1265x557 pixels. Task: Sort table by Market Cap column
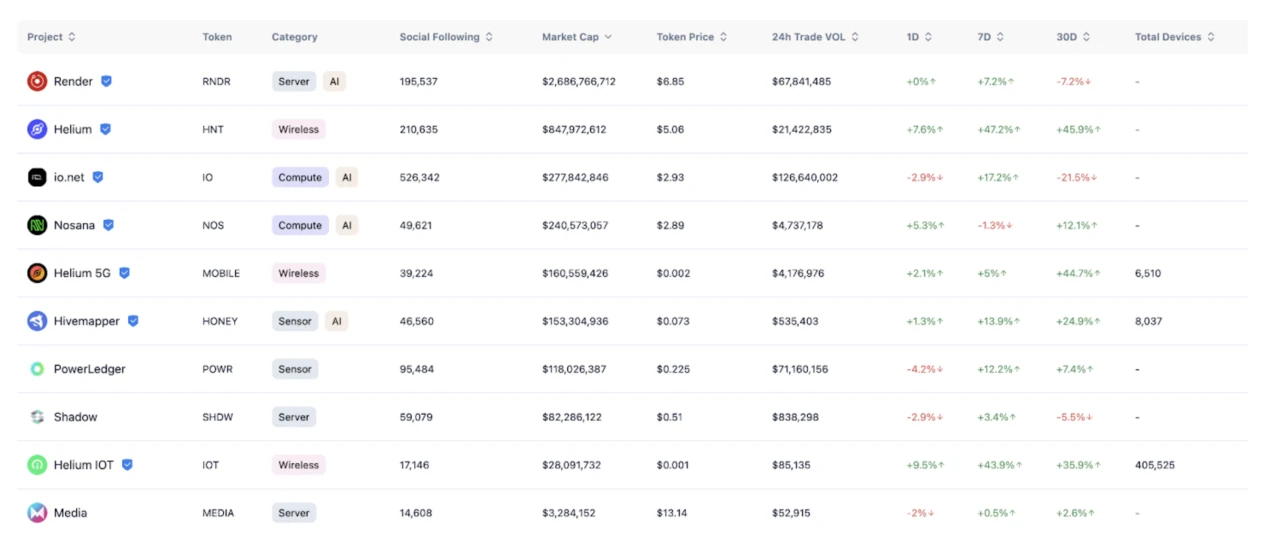click(x=576, y=37)
